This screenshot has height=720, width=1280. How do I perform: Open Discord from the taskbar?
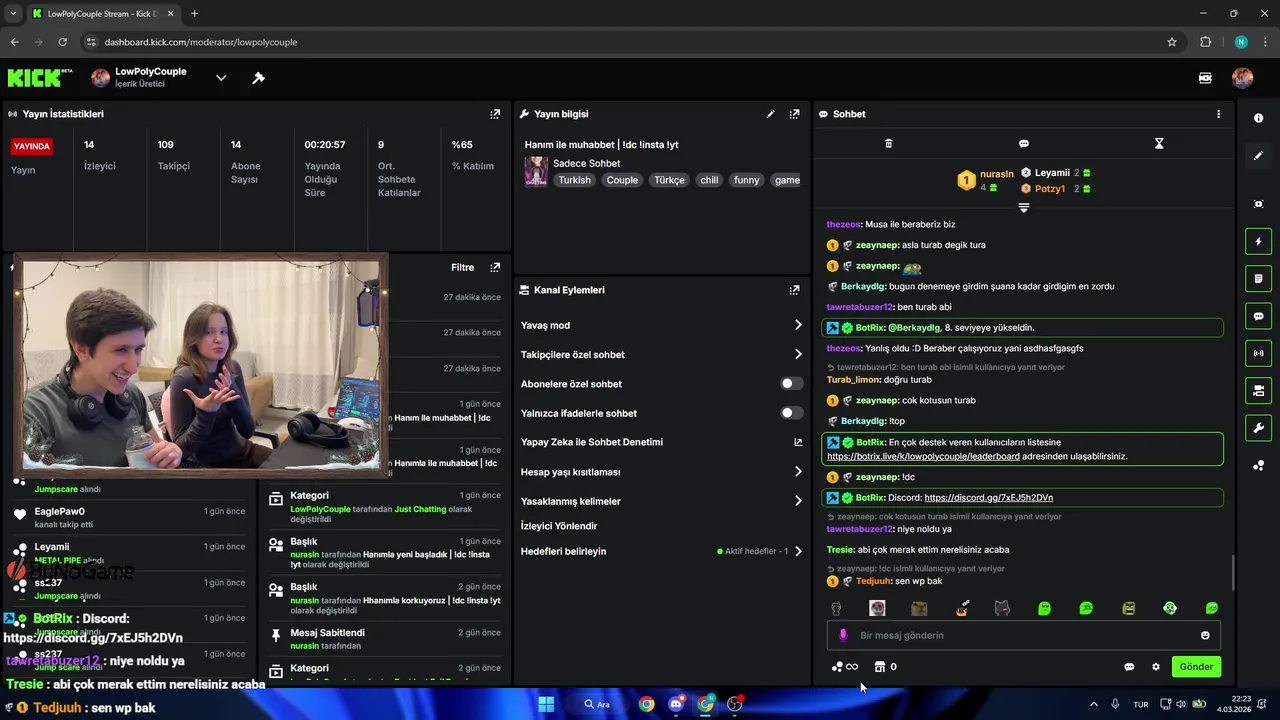(676, 704)
